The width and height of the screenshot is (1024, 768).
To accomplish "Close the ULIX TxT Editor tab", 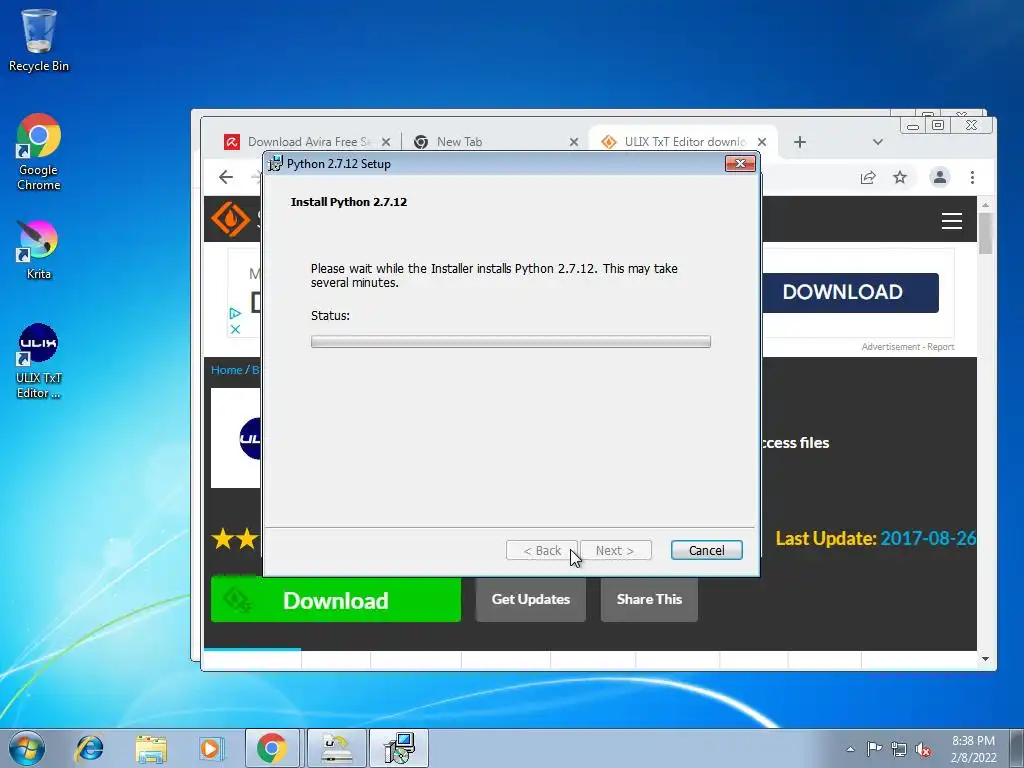I will point(761,142).
